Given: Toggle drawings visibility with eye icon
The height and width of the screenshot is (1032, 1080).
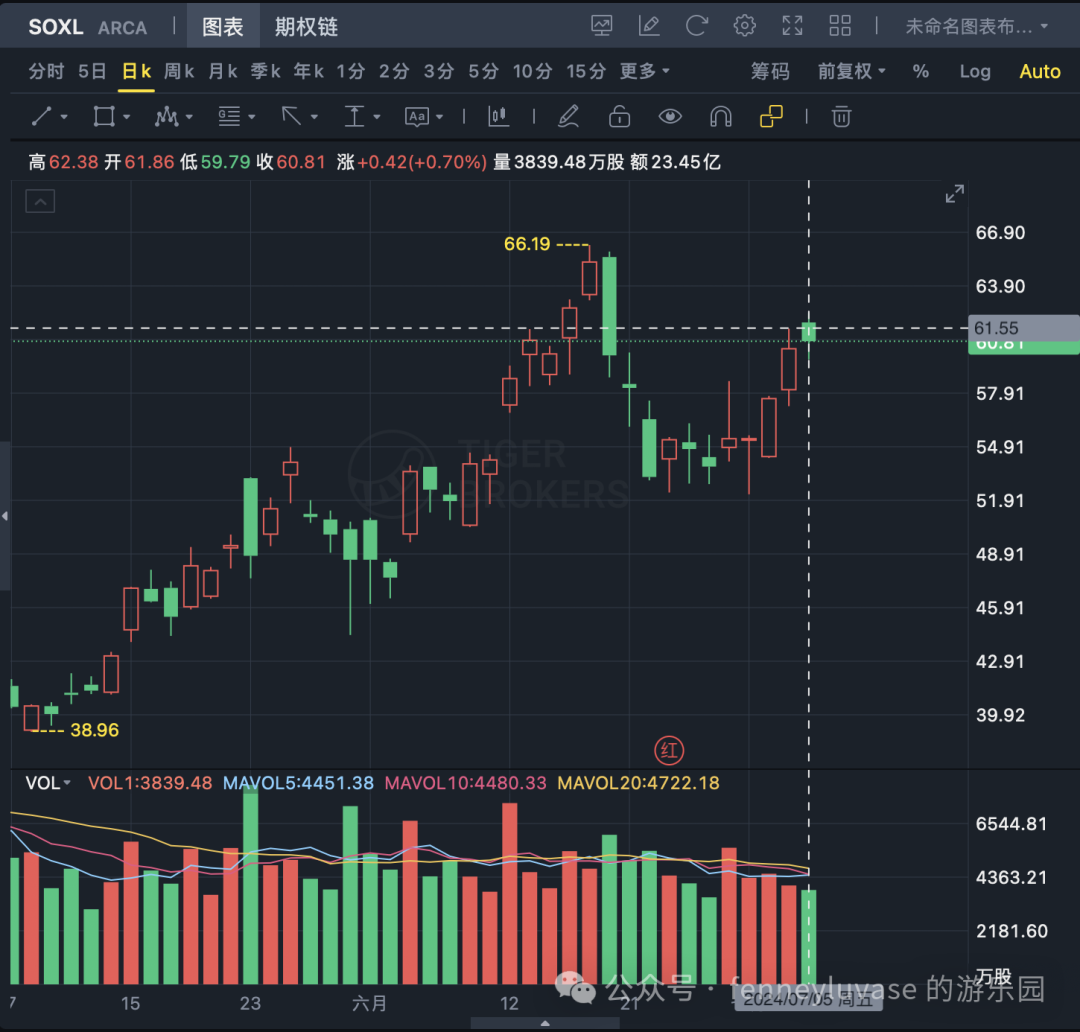Looking at the screenshot, I should (x=670, y=116).
